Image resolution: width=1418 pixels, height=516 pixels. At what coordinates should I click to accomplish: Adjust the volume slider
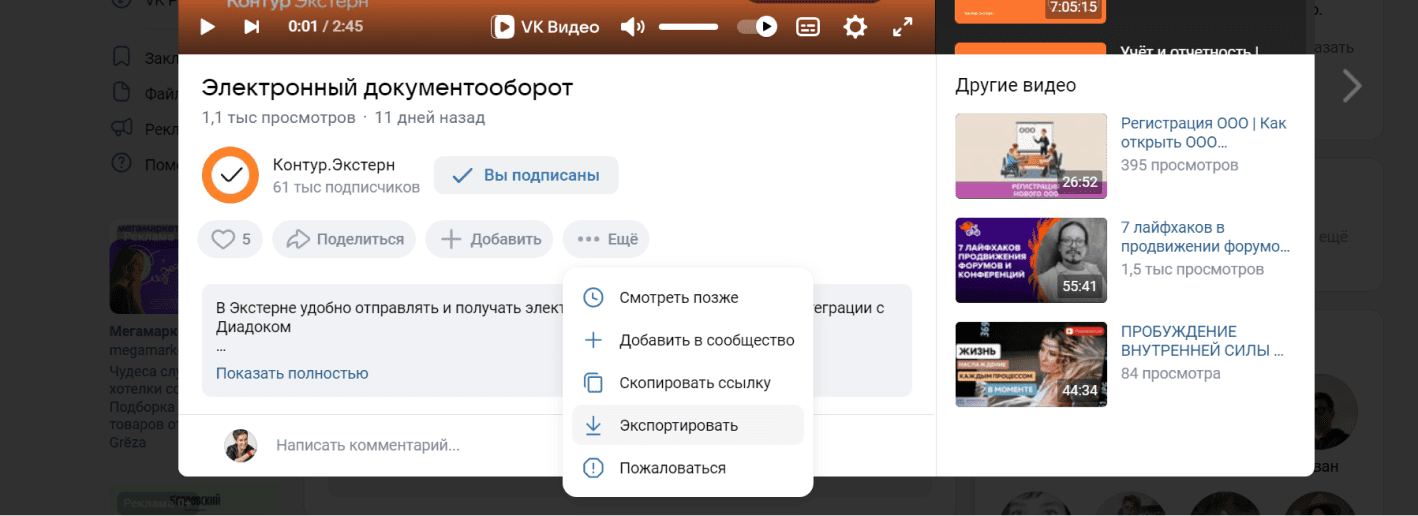click(688, 27)
